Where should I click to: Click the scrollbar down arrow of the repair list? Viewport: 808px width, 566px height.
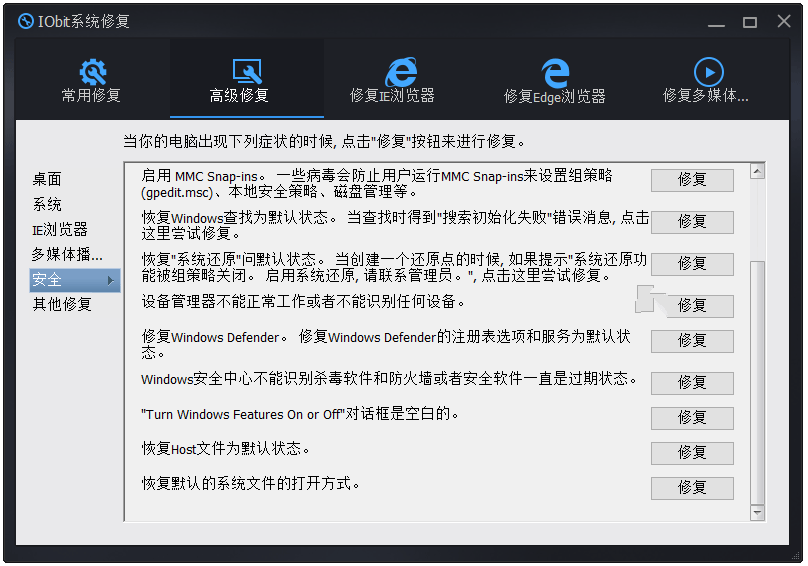coord(757,512)
